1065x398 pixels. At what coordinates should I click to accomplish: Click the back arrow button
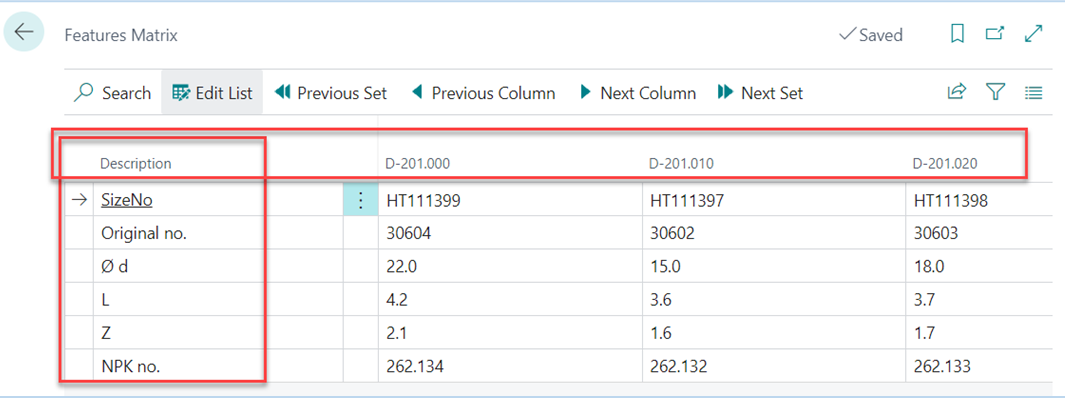pos(24,32)
